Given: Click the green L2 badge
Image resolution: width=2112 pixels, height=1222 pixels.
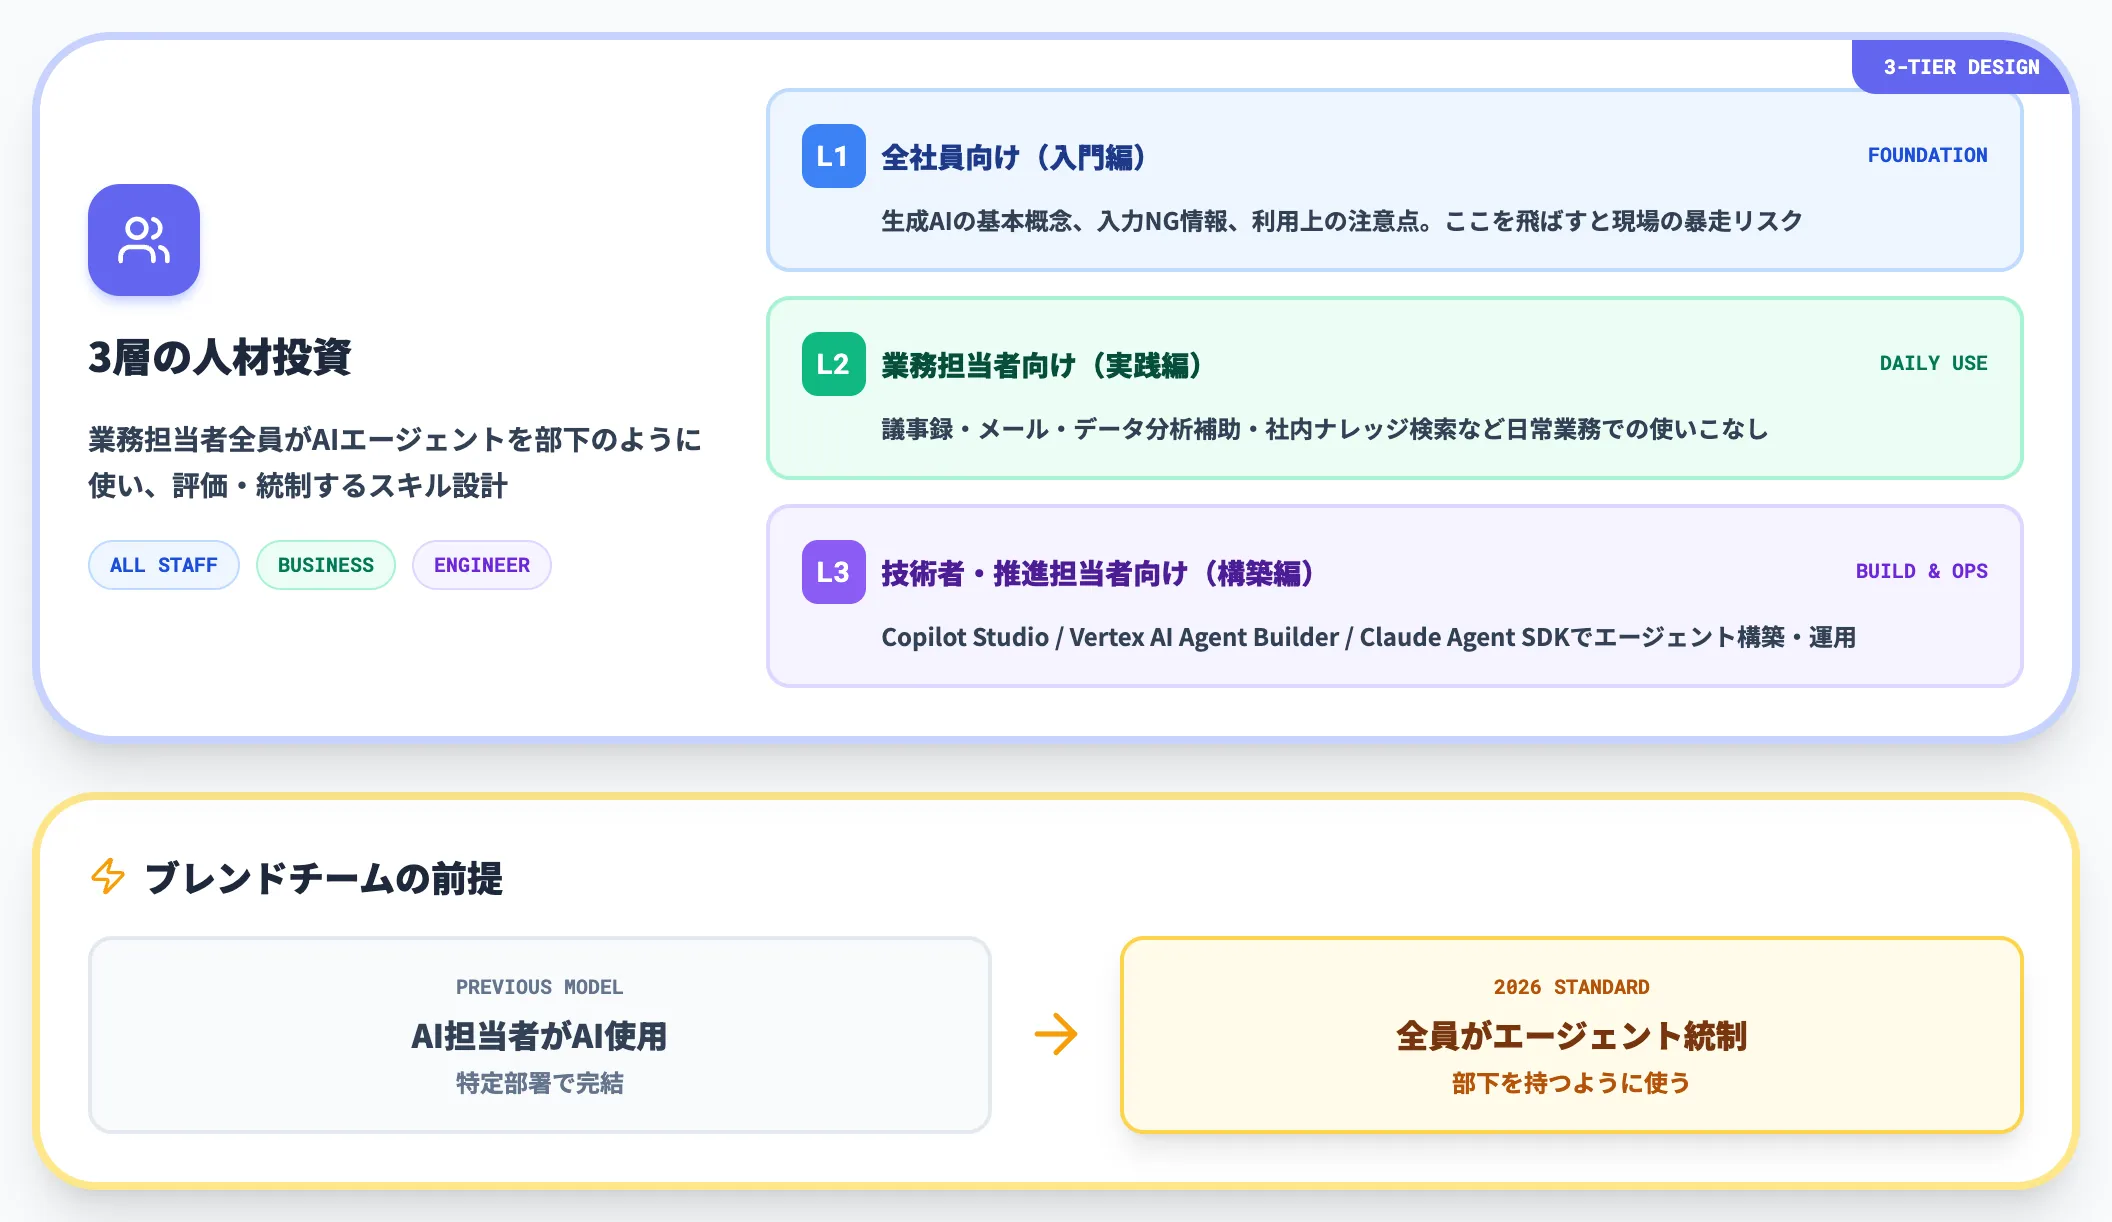Looking at the screenshot, I should (833, 364).
